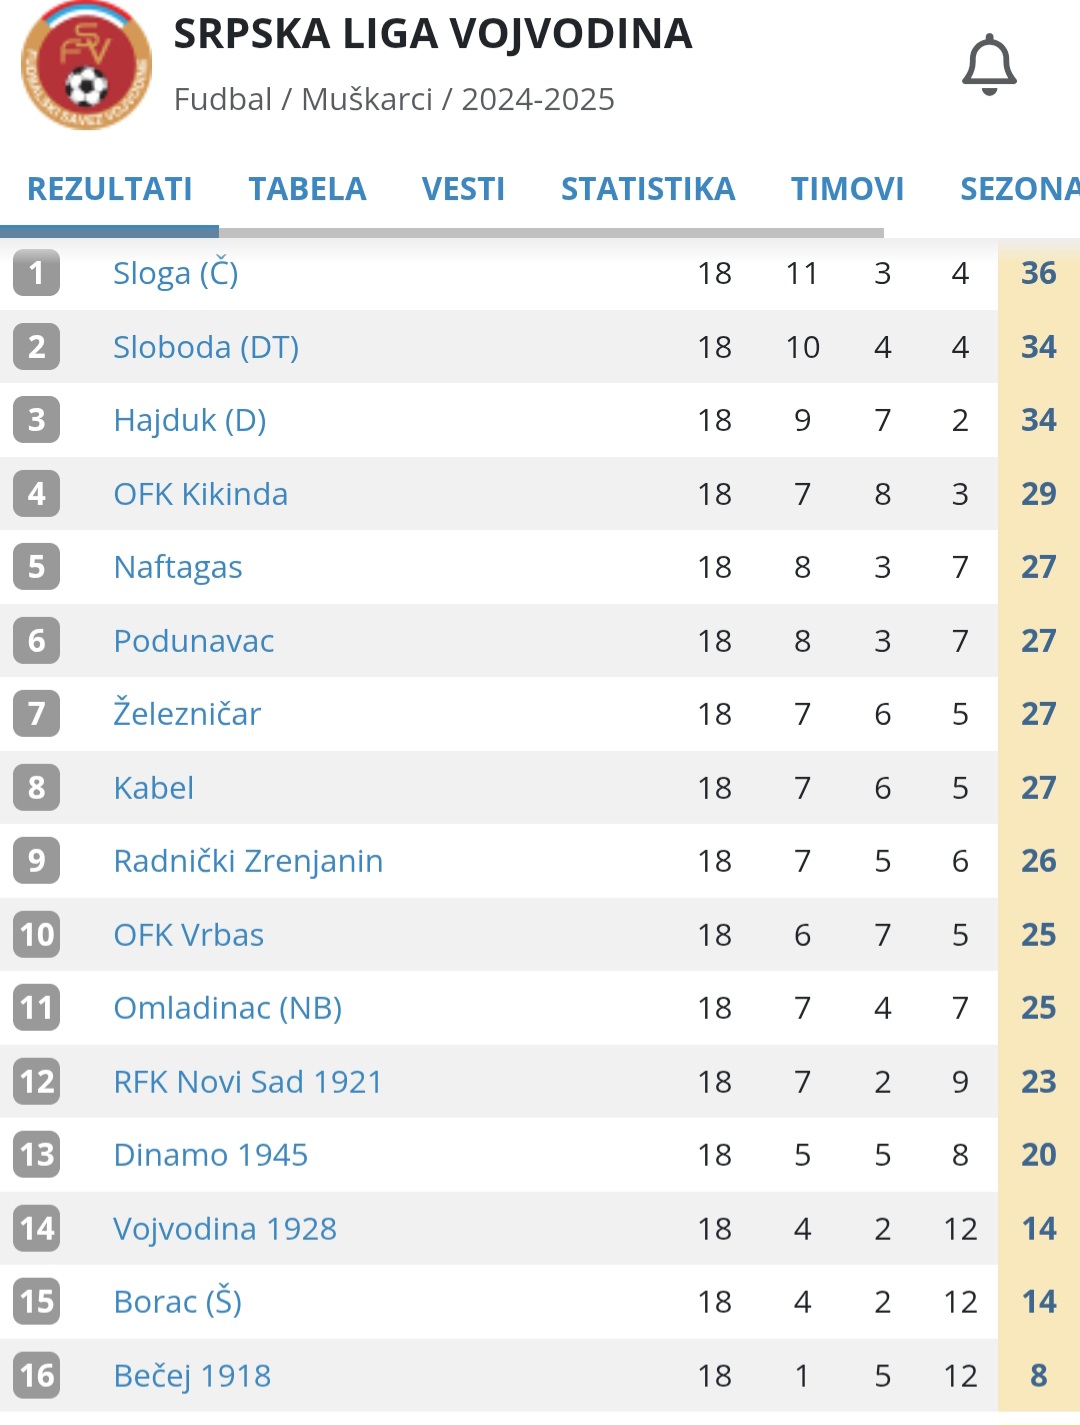1080x1425 pixels.
Task: Click rank badge number 16
Action: point(37,1376)
